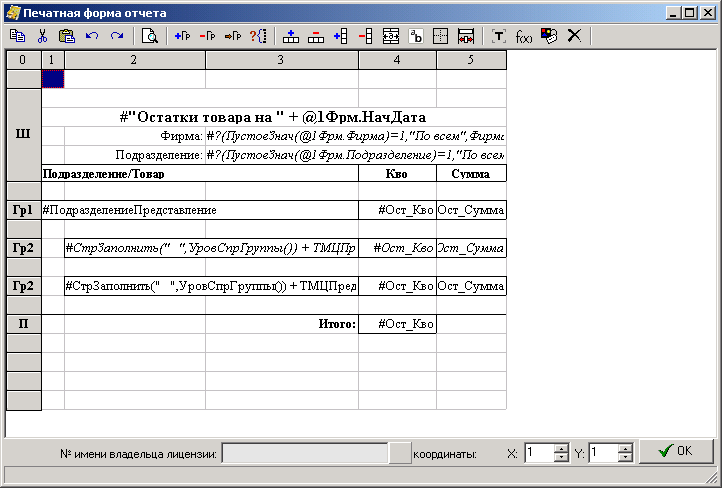Open print preview with magnifier icon
Screen dimensions: 722x488
tap(150, 36)
